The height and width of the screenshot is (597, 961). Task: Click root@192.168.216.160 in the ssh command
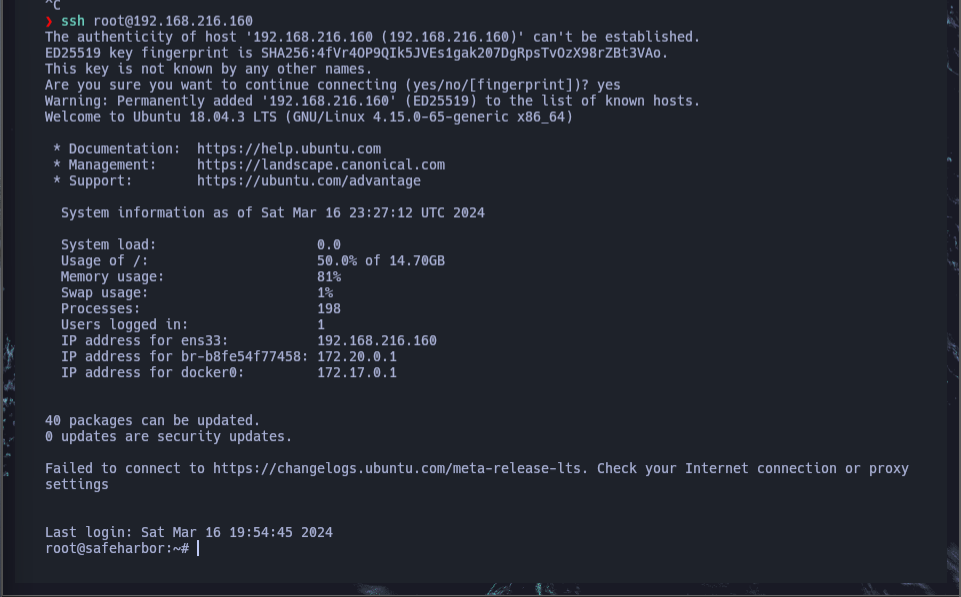(173, 21)
